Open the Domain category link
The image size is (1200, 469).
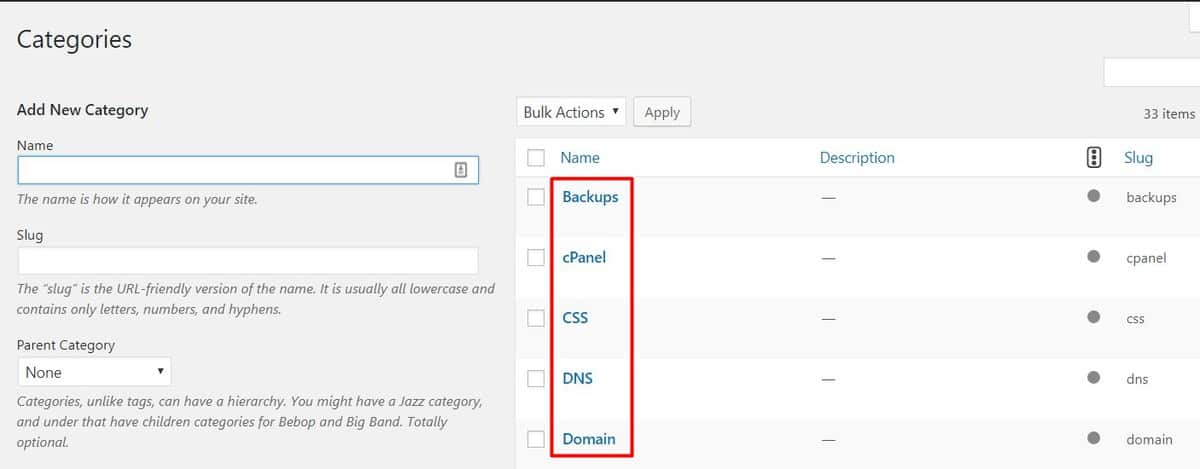coord(589,438)
